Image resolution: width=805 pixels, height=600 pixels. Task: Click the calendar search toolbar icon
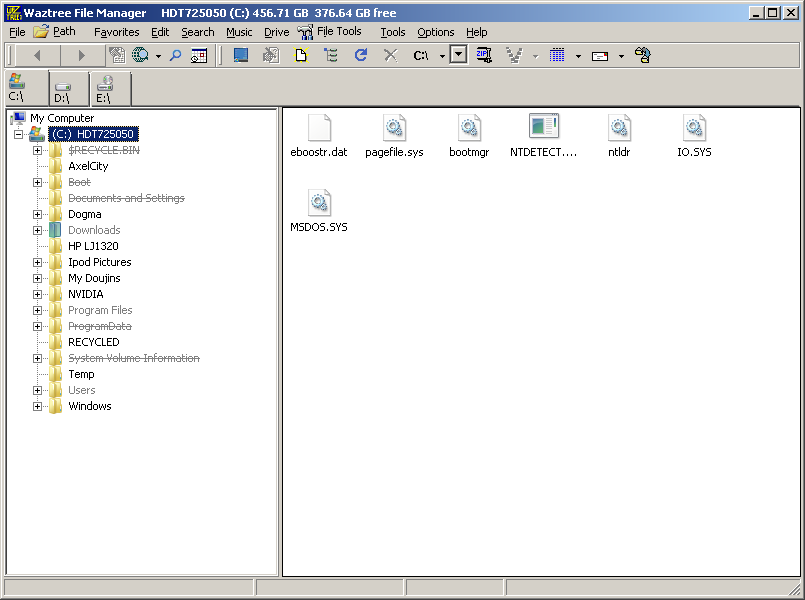[199, 55]
